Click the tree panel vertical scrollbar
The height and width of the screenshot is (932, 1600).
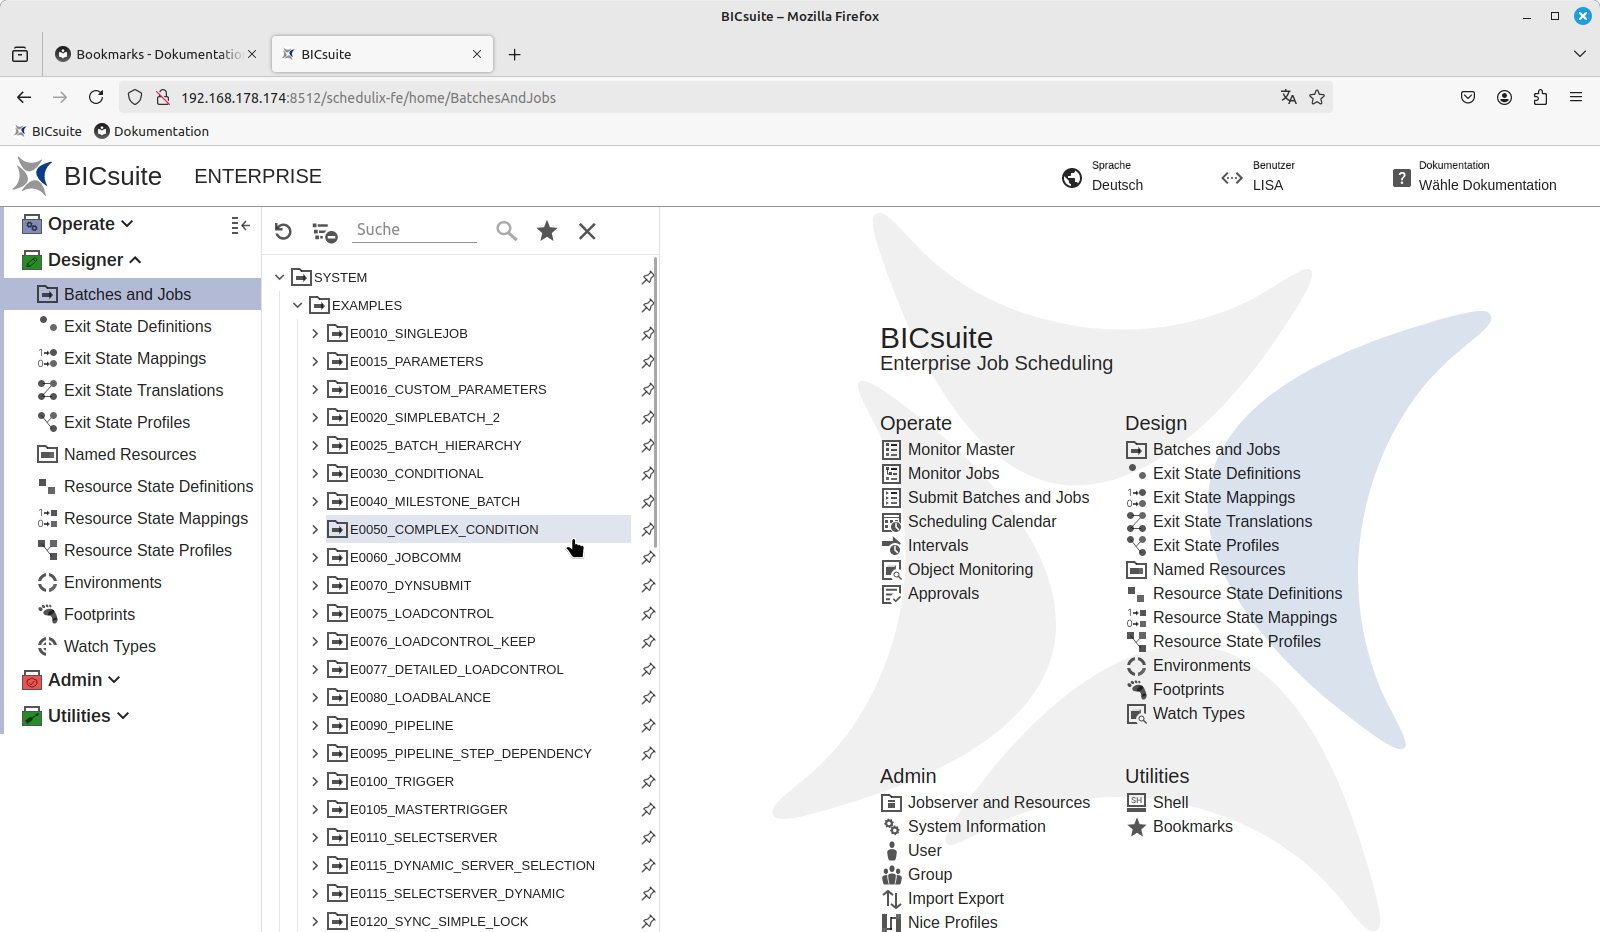655,400
